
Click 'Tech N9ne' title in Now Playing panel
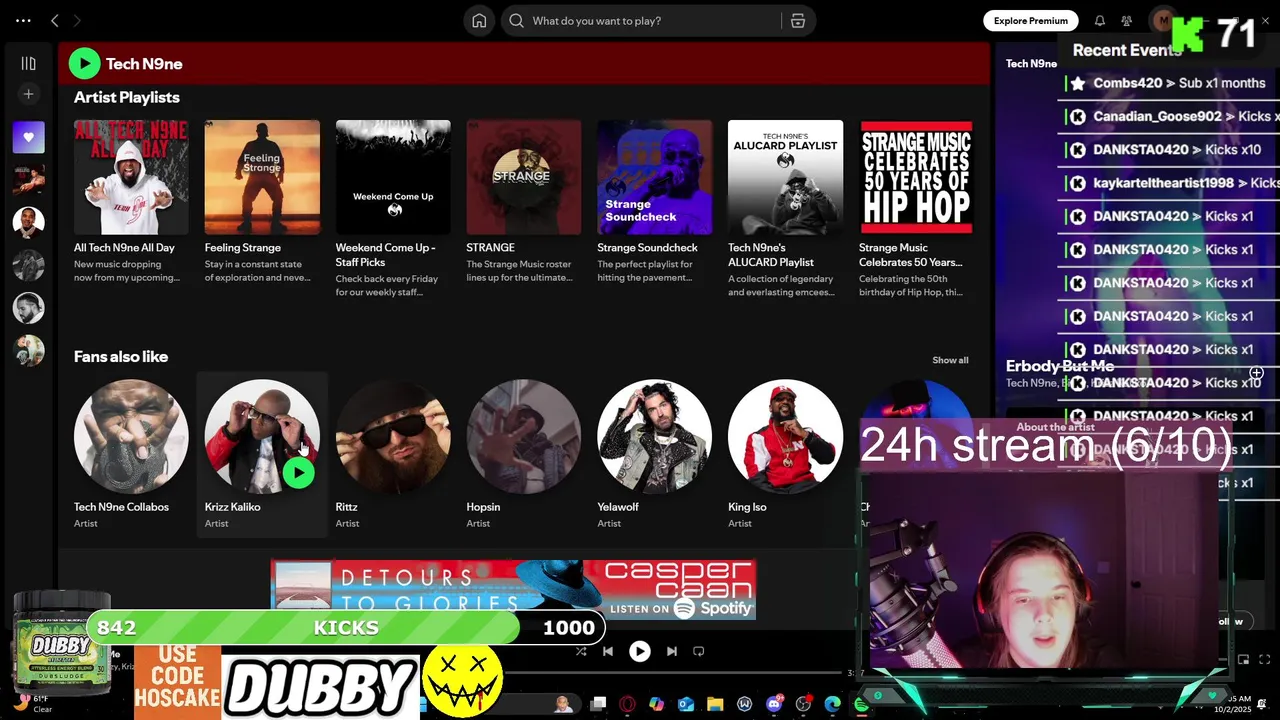1031,63
